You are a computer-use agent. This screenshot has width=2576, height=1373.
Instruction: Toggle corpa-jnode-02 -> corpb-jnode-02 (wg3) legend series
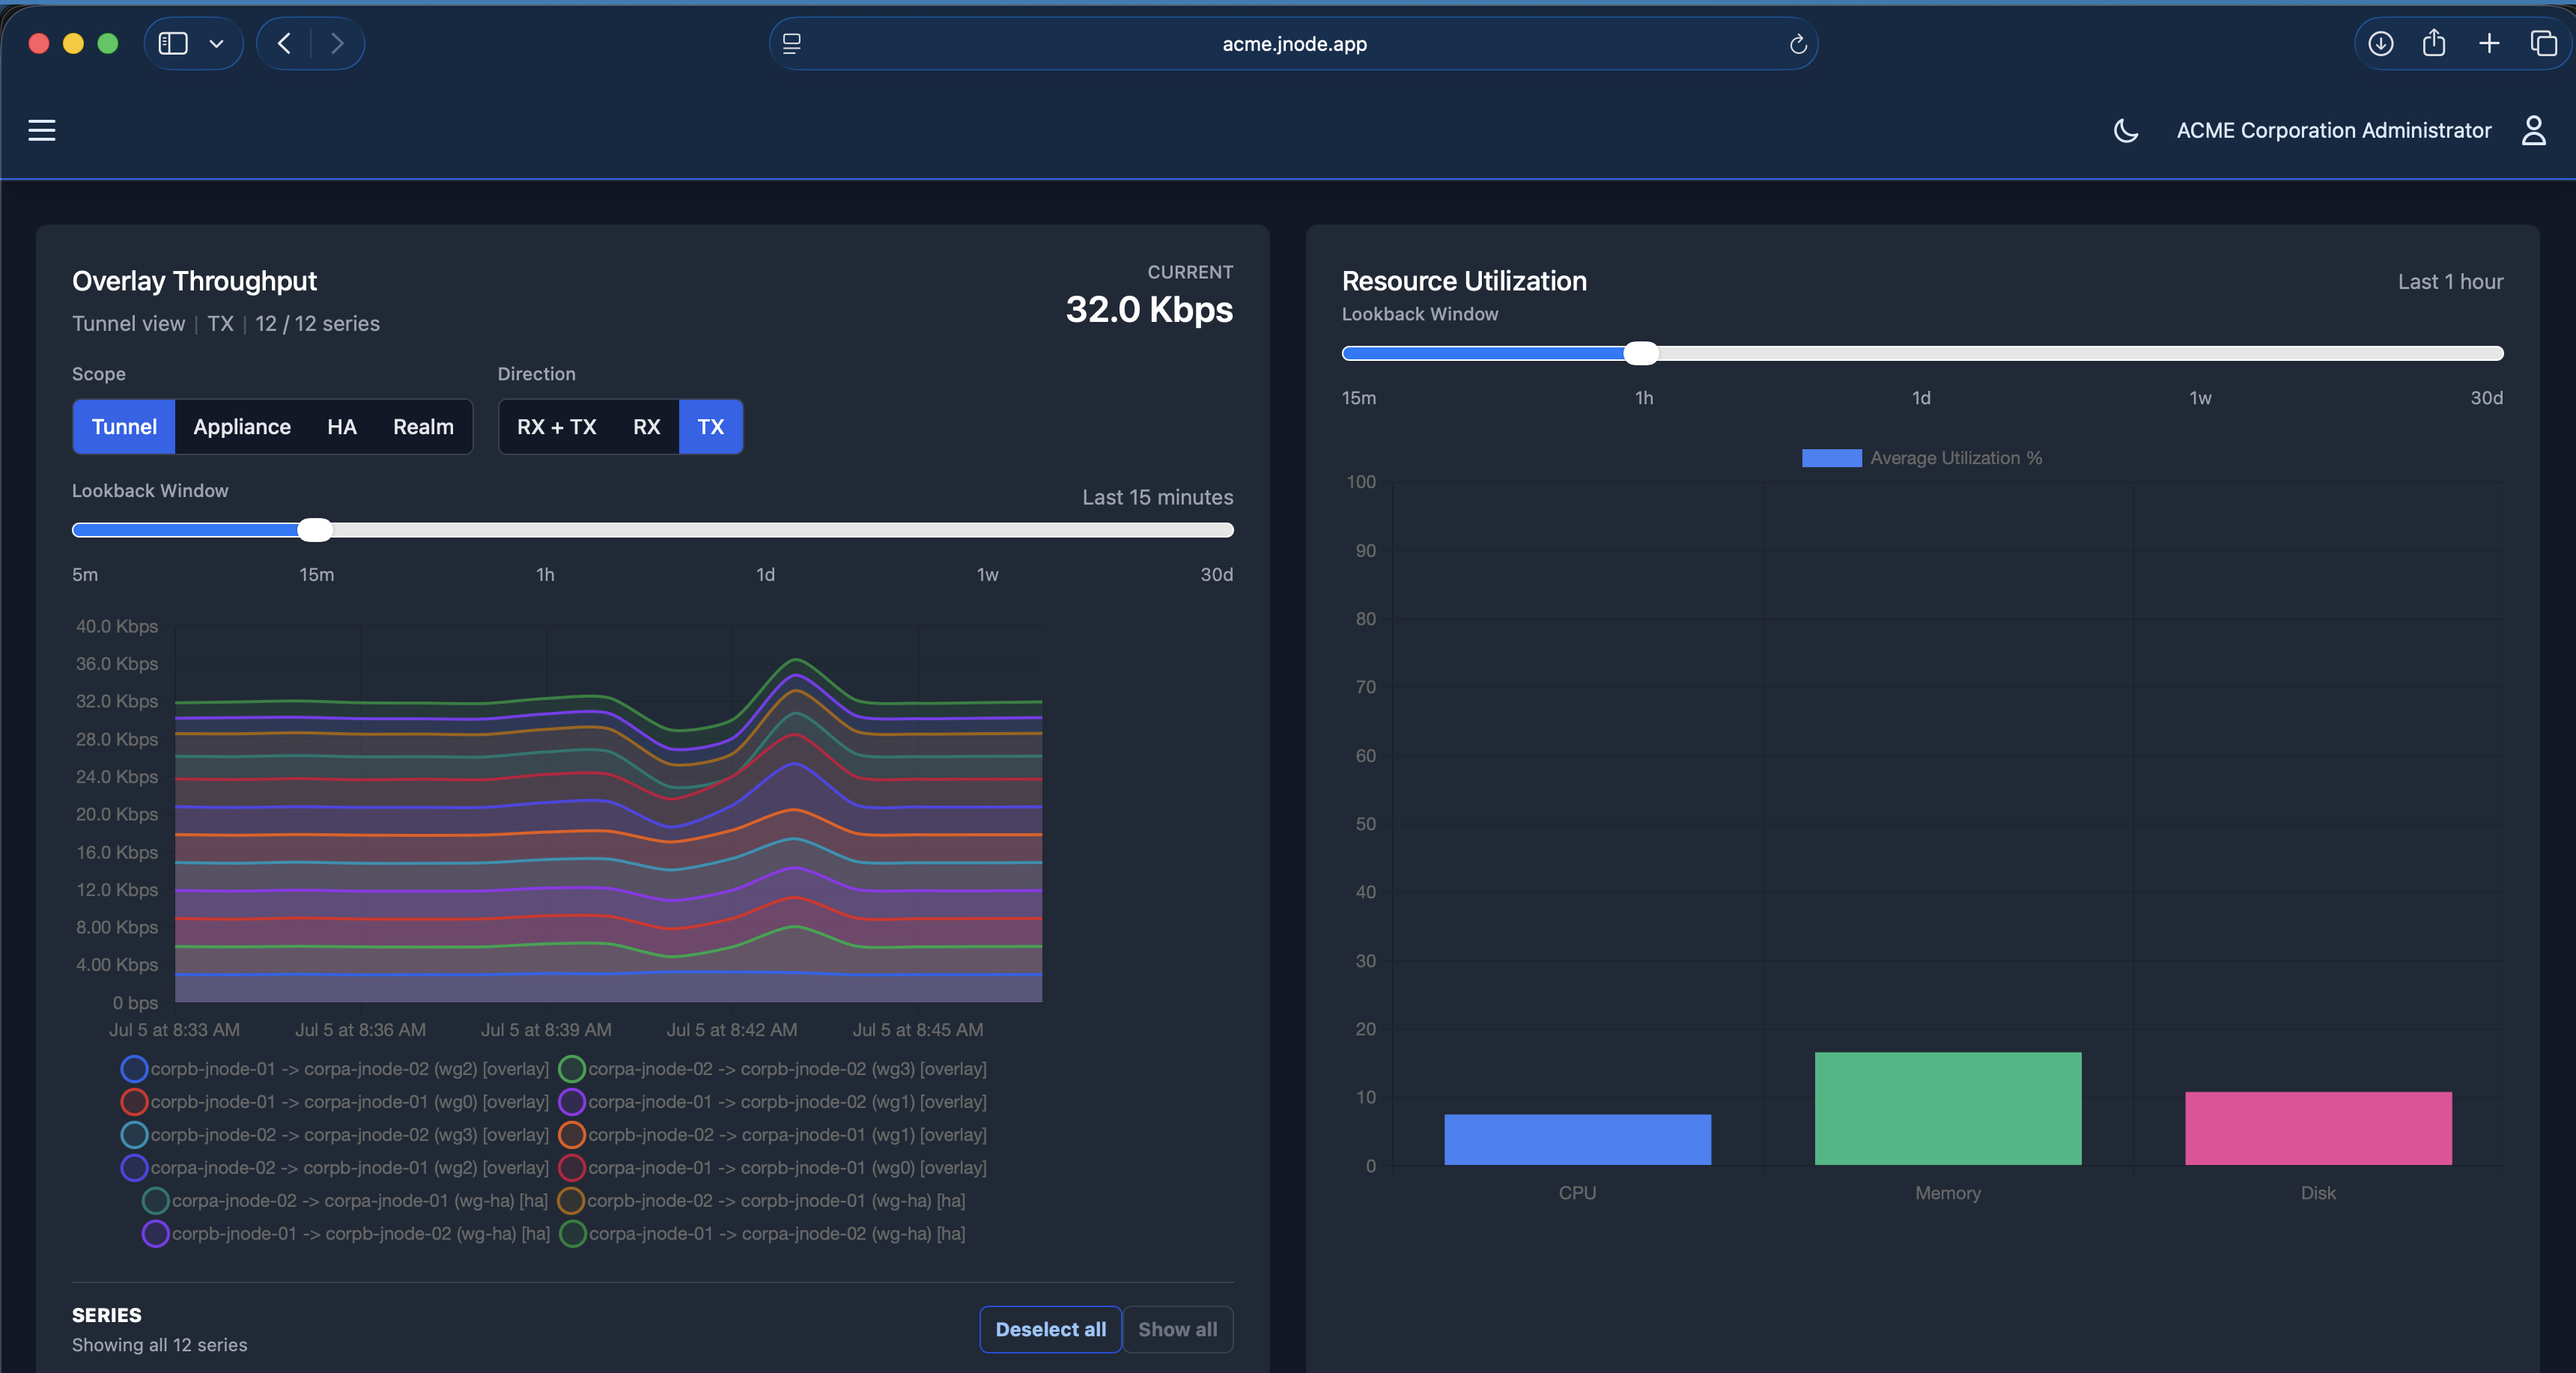pyautogui.click(x=772, y=1068)
